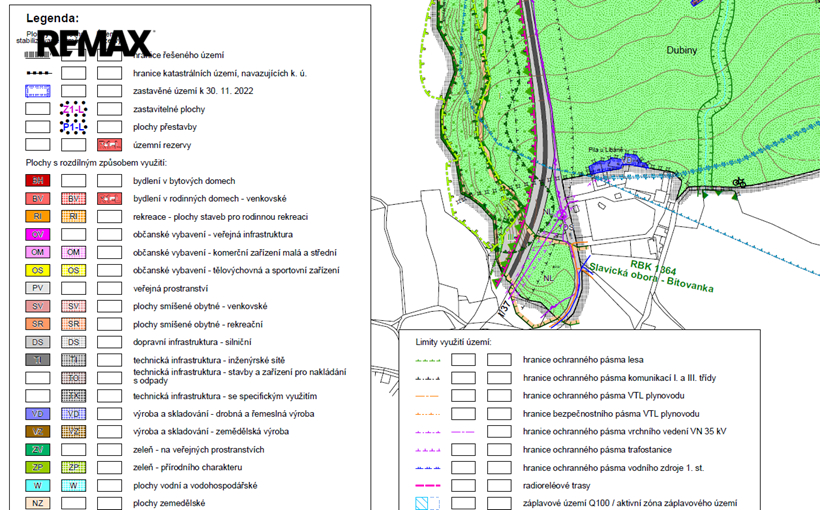Click the red územní rezervy symbol
This screenshot has height=510, width=820.
(x=109, y=145)
